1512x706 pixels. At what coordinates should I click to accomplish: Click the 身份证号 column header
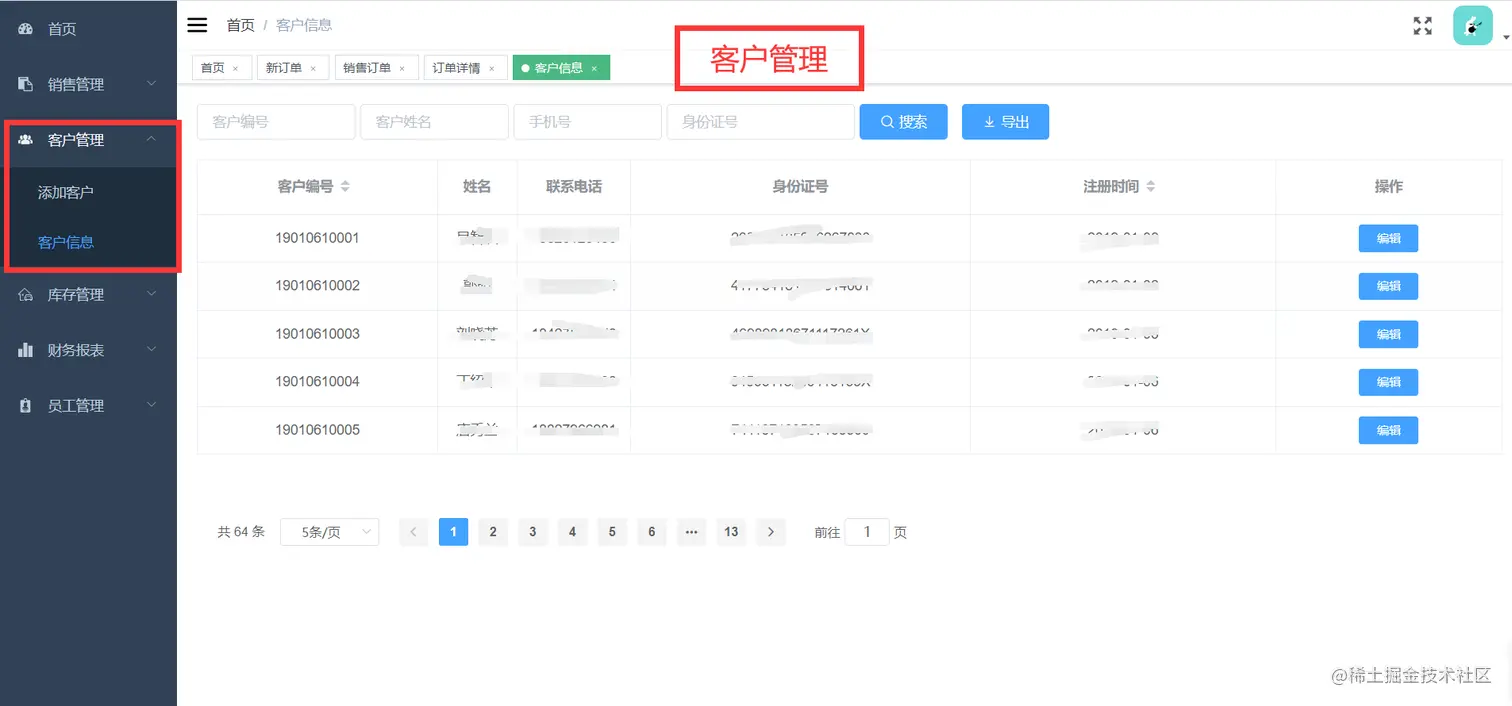pyautogui.click(x=800, y=186)
